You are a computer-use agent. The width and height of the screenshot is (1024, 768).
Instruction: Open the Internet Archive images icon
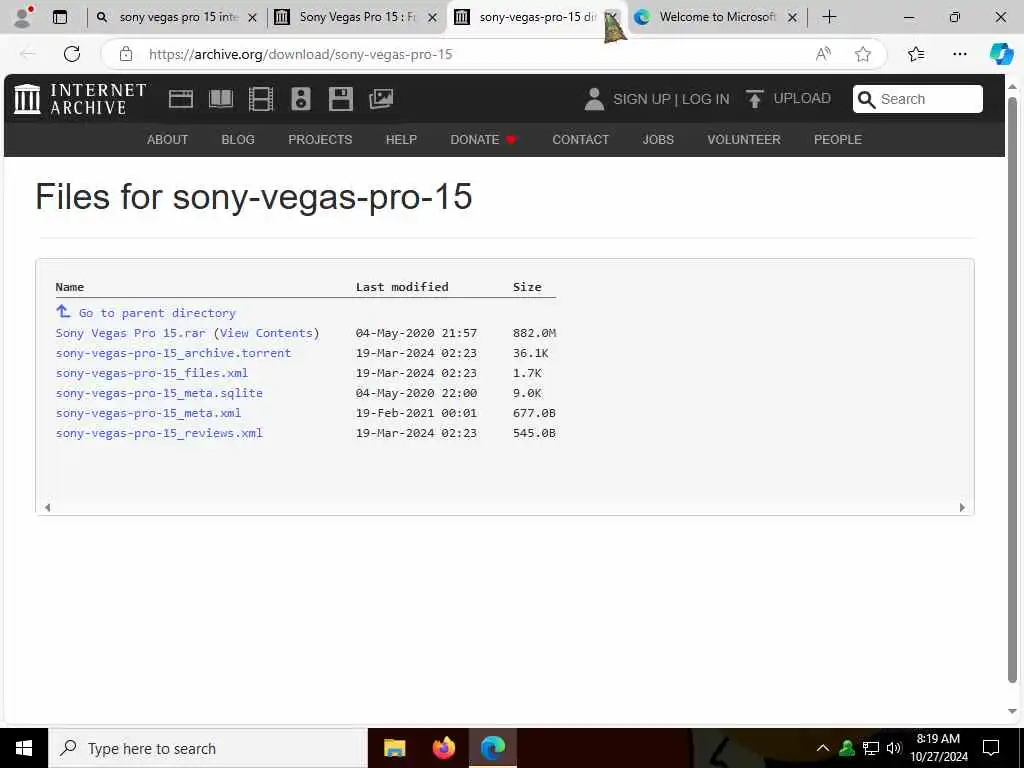click(381, 99)
